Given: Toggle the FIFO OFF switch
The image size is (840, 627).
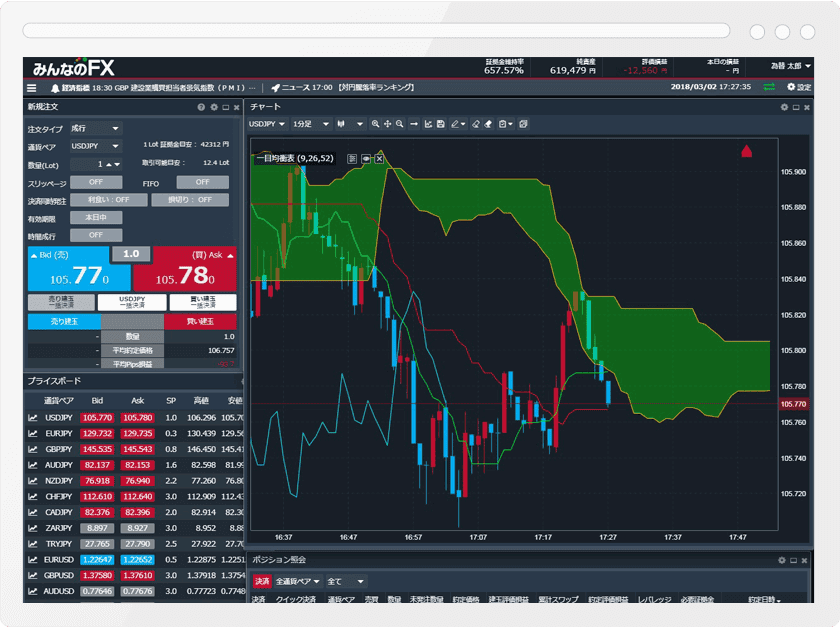Looking at the screenshot, I should (x=202, y=182).
